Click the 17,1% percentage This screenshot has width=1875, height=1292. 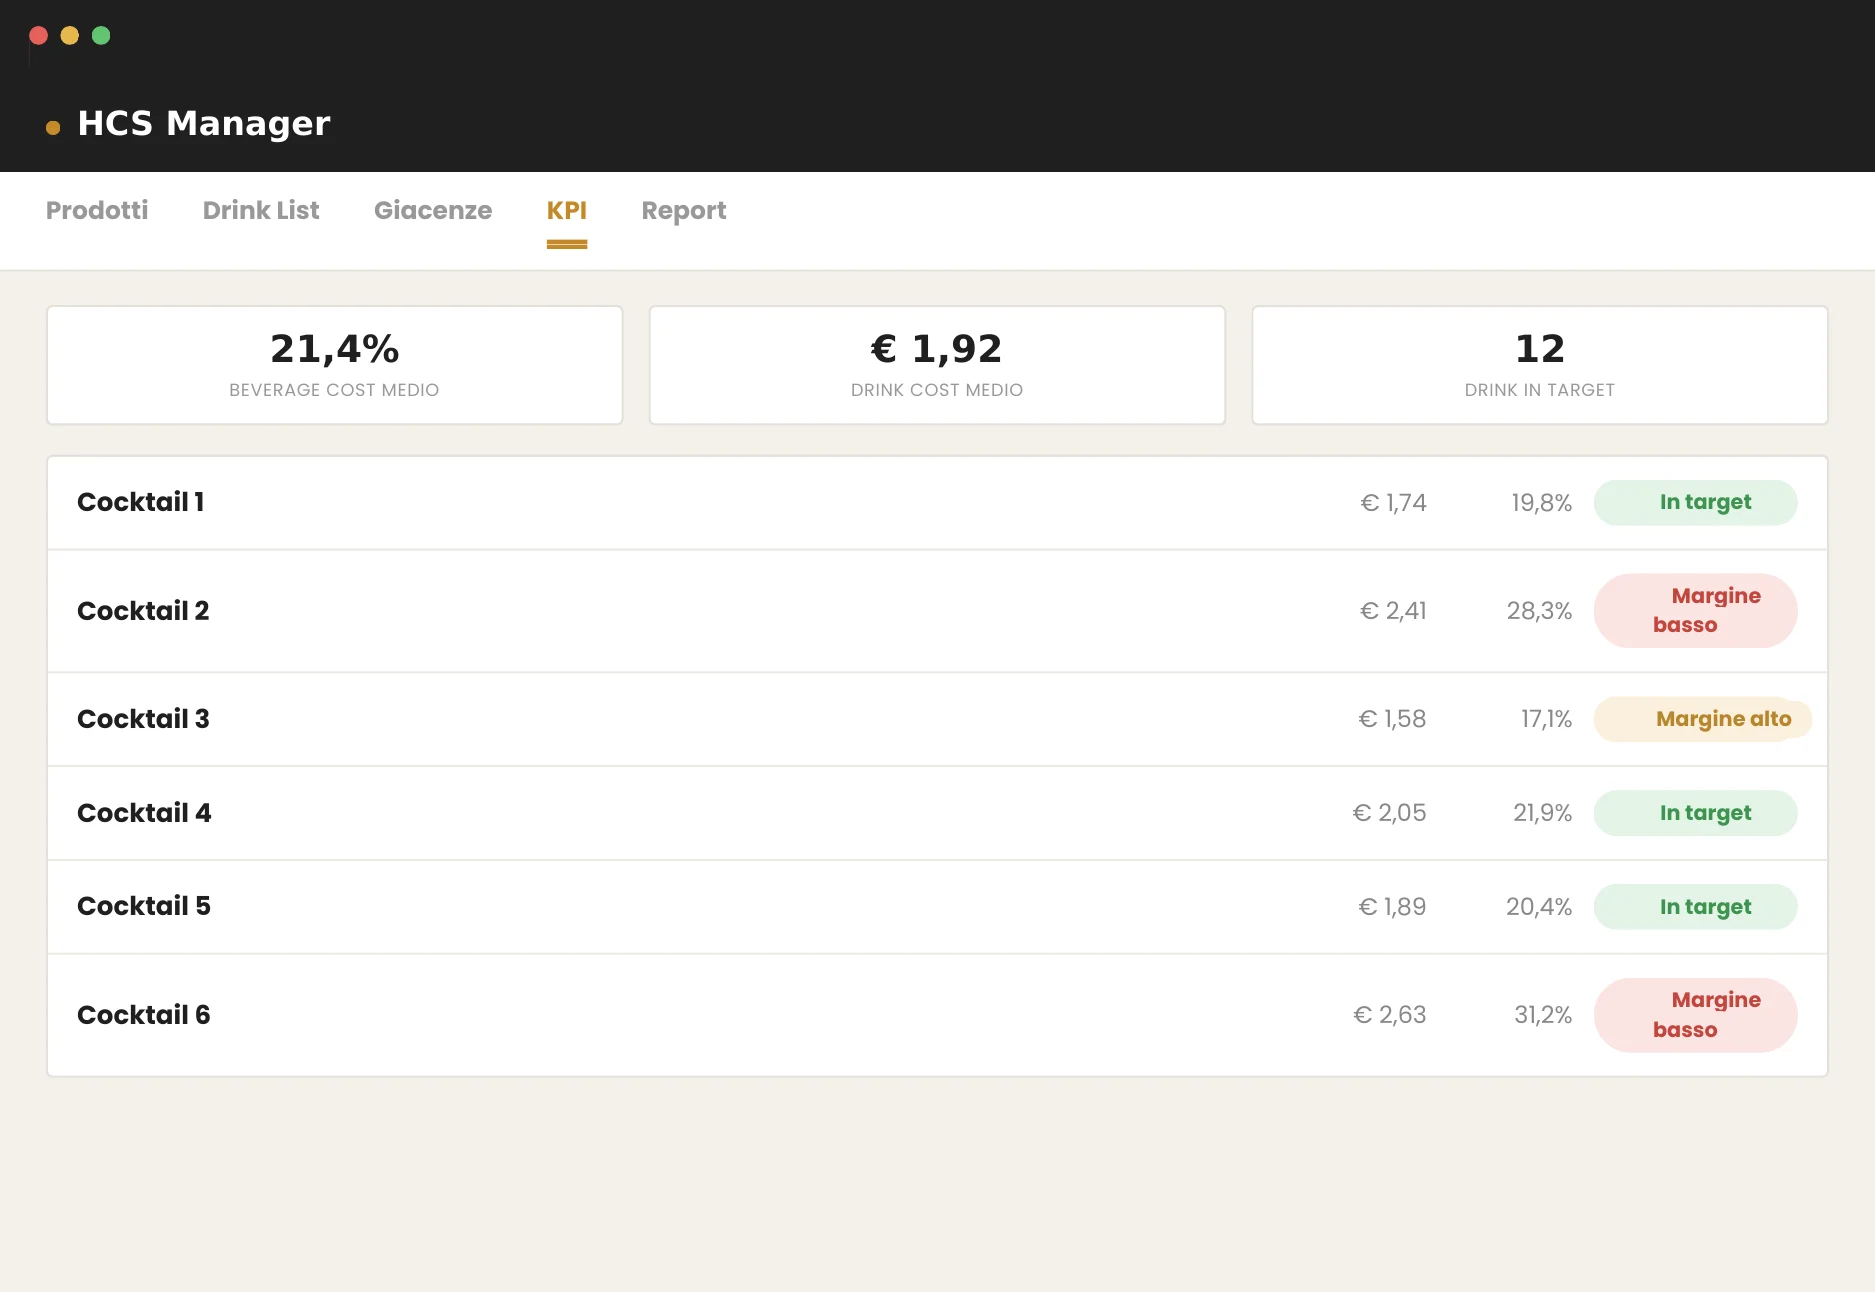click(1546, 719)
